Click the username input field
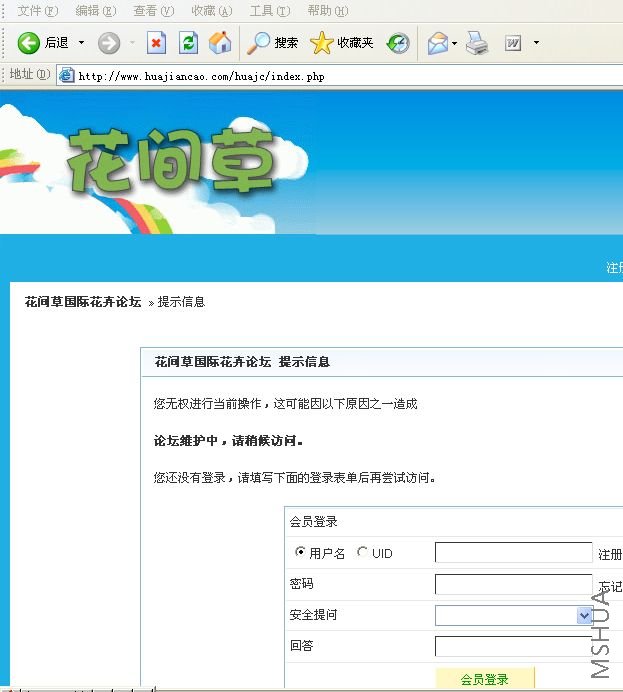 tap(514, 553)
